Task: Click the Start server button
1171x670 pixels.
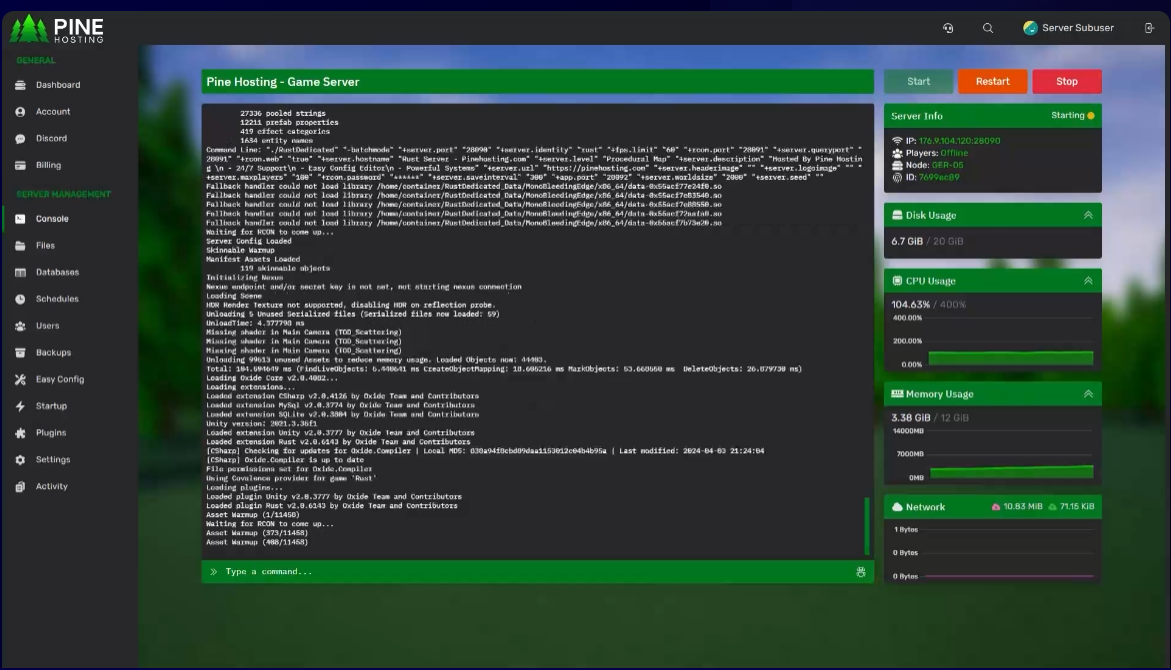Action: coord(919,81)
